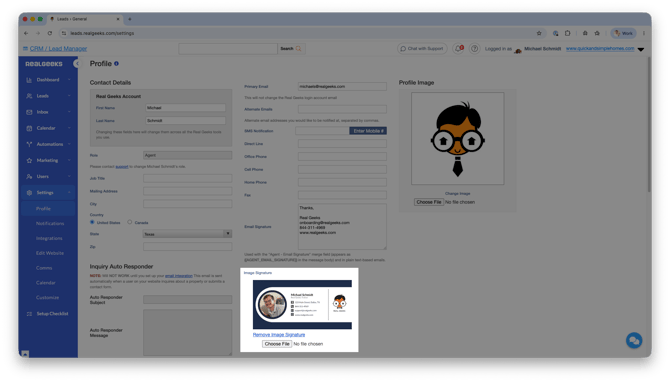Click the Settings gear icon
The width and height of the screenshot is (670, 382).
click(x=29, y=193)
